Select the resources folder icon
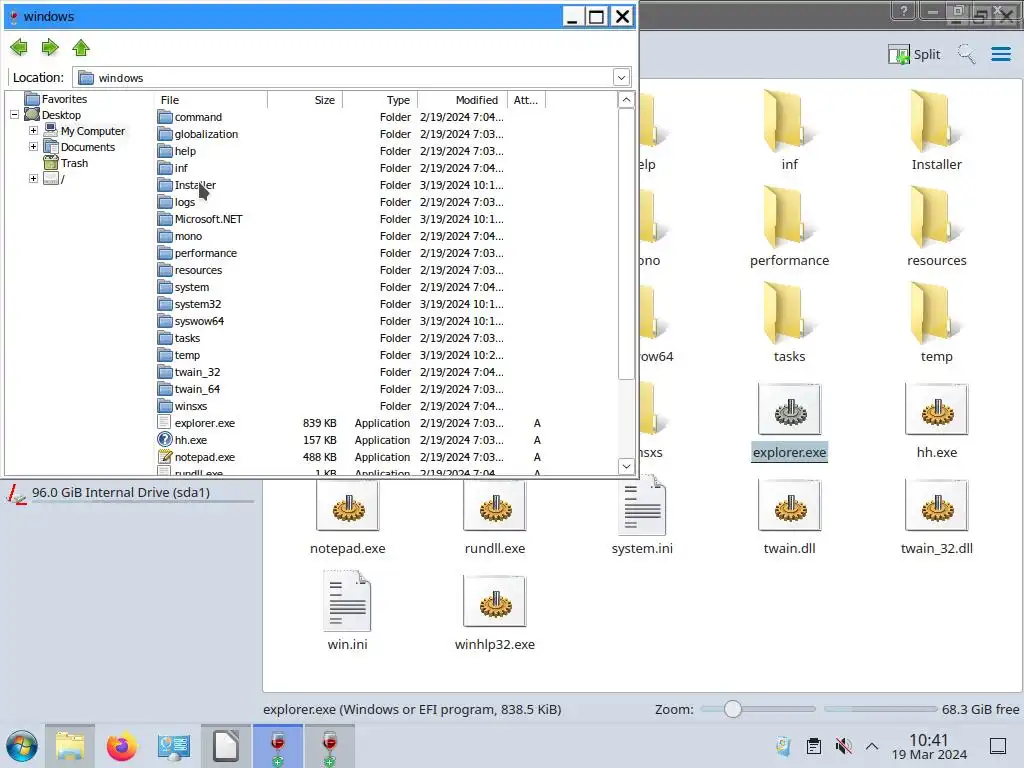 click(x=936, y=227)
